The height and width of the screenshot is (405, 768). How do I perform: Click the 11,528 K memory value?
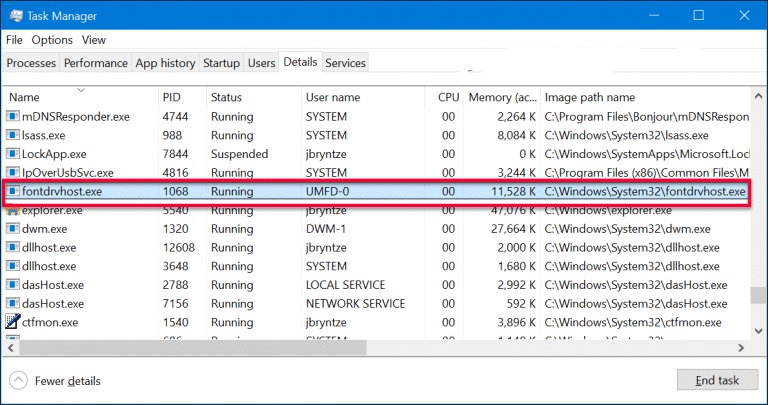pyautogui.click(x=513, y=191)
